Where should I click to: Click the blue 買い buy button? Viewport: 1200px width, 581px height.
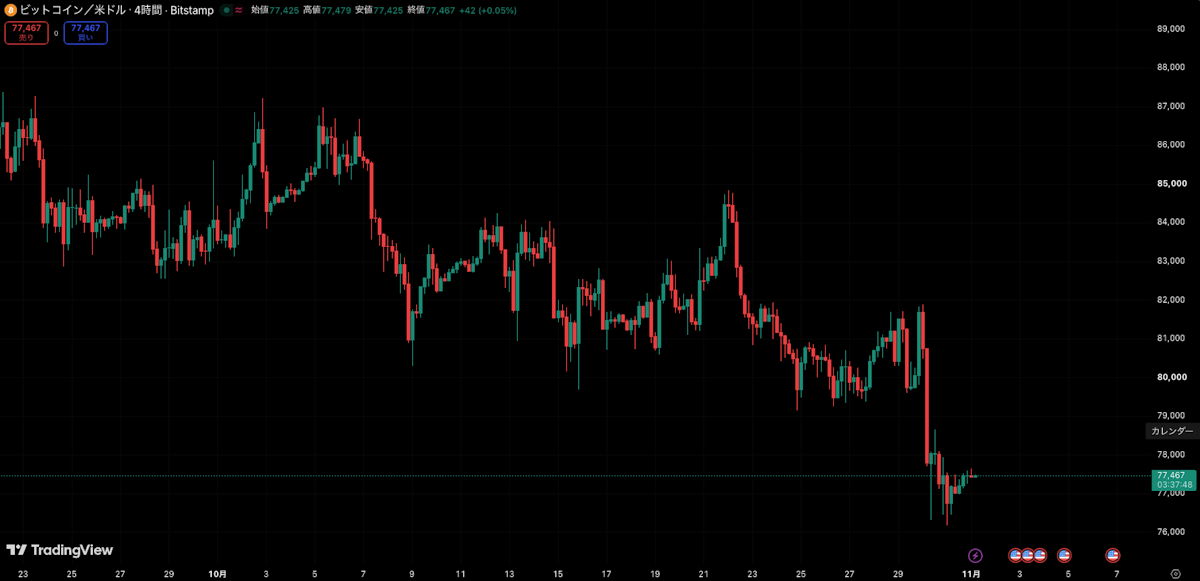coord(85,32)
